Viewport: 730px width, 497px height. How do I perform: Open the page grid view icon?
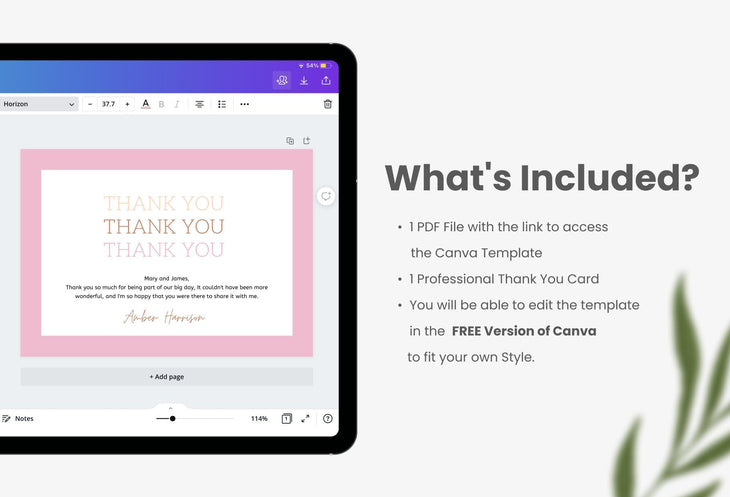pyautogui.click(x=286, y=419)
